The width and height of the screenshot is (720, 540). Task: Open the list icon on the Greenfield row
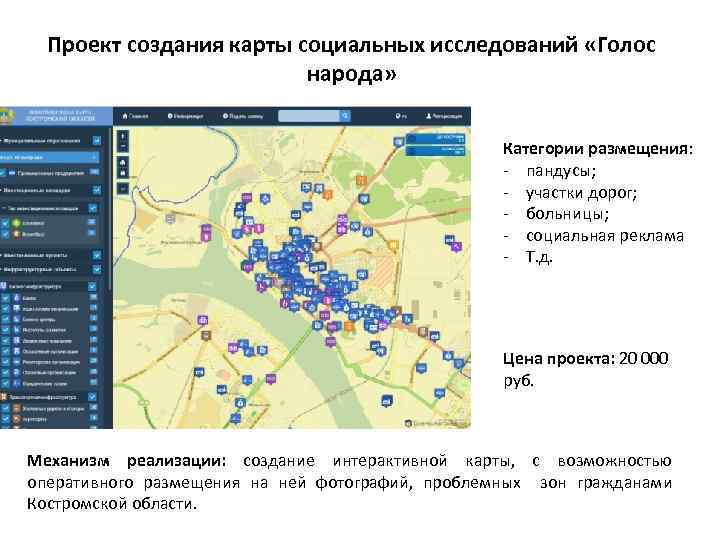(x=92, y=222)
